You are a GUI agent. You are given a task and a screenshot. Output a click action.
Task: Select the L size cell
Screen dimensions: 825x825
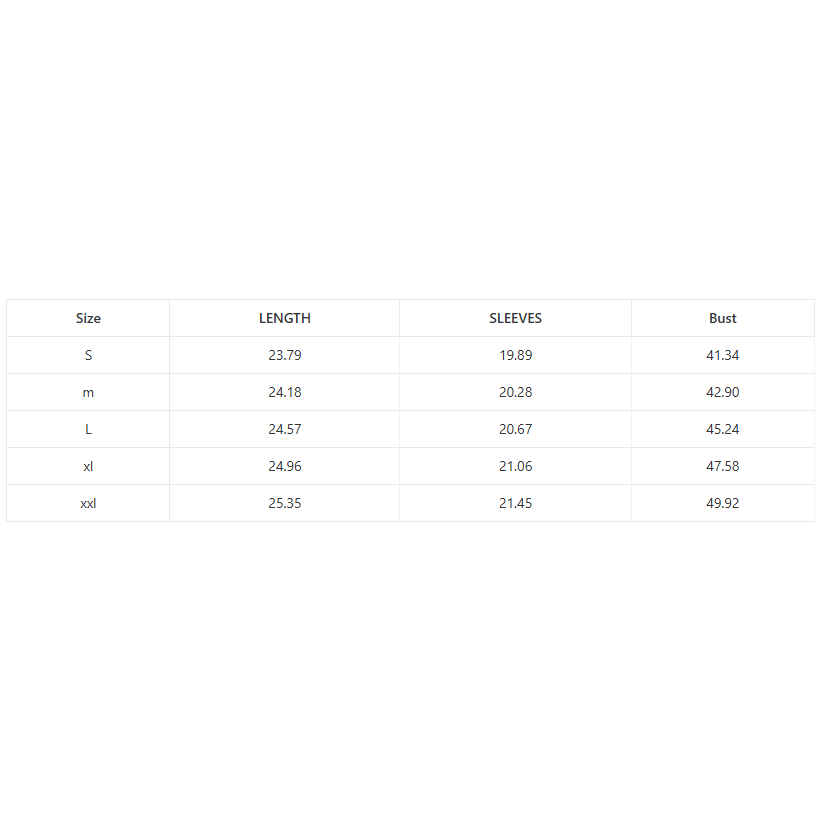(x=88, y=429)
